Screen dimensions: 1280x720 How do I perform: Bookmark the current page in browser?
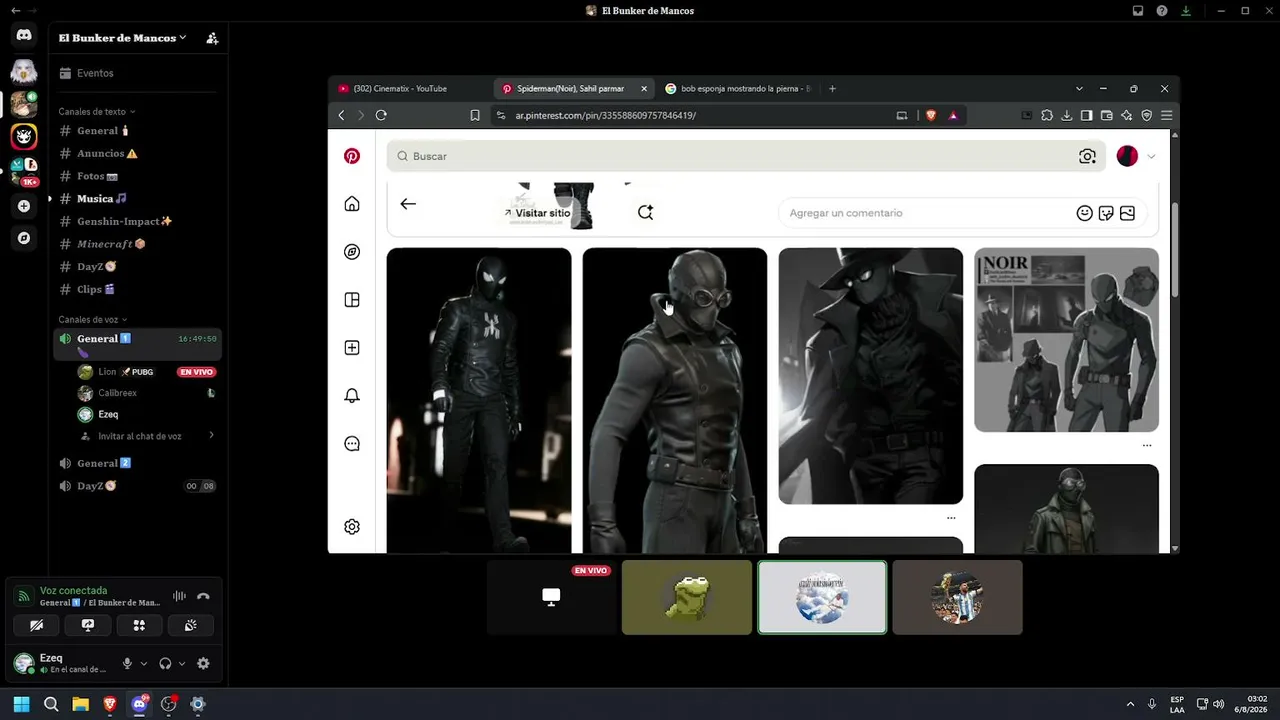475,115
